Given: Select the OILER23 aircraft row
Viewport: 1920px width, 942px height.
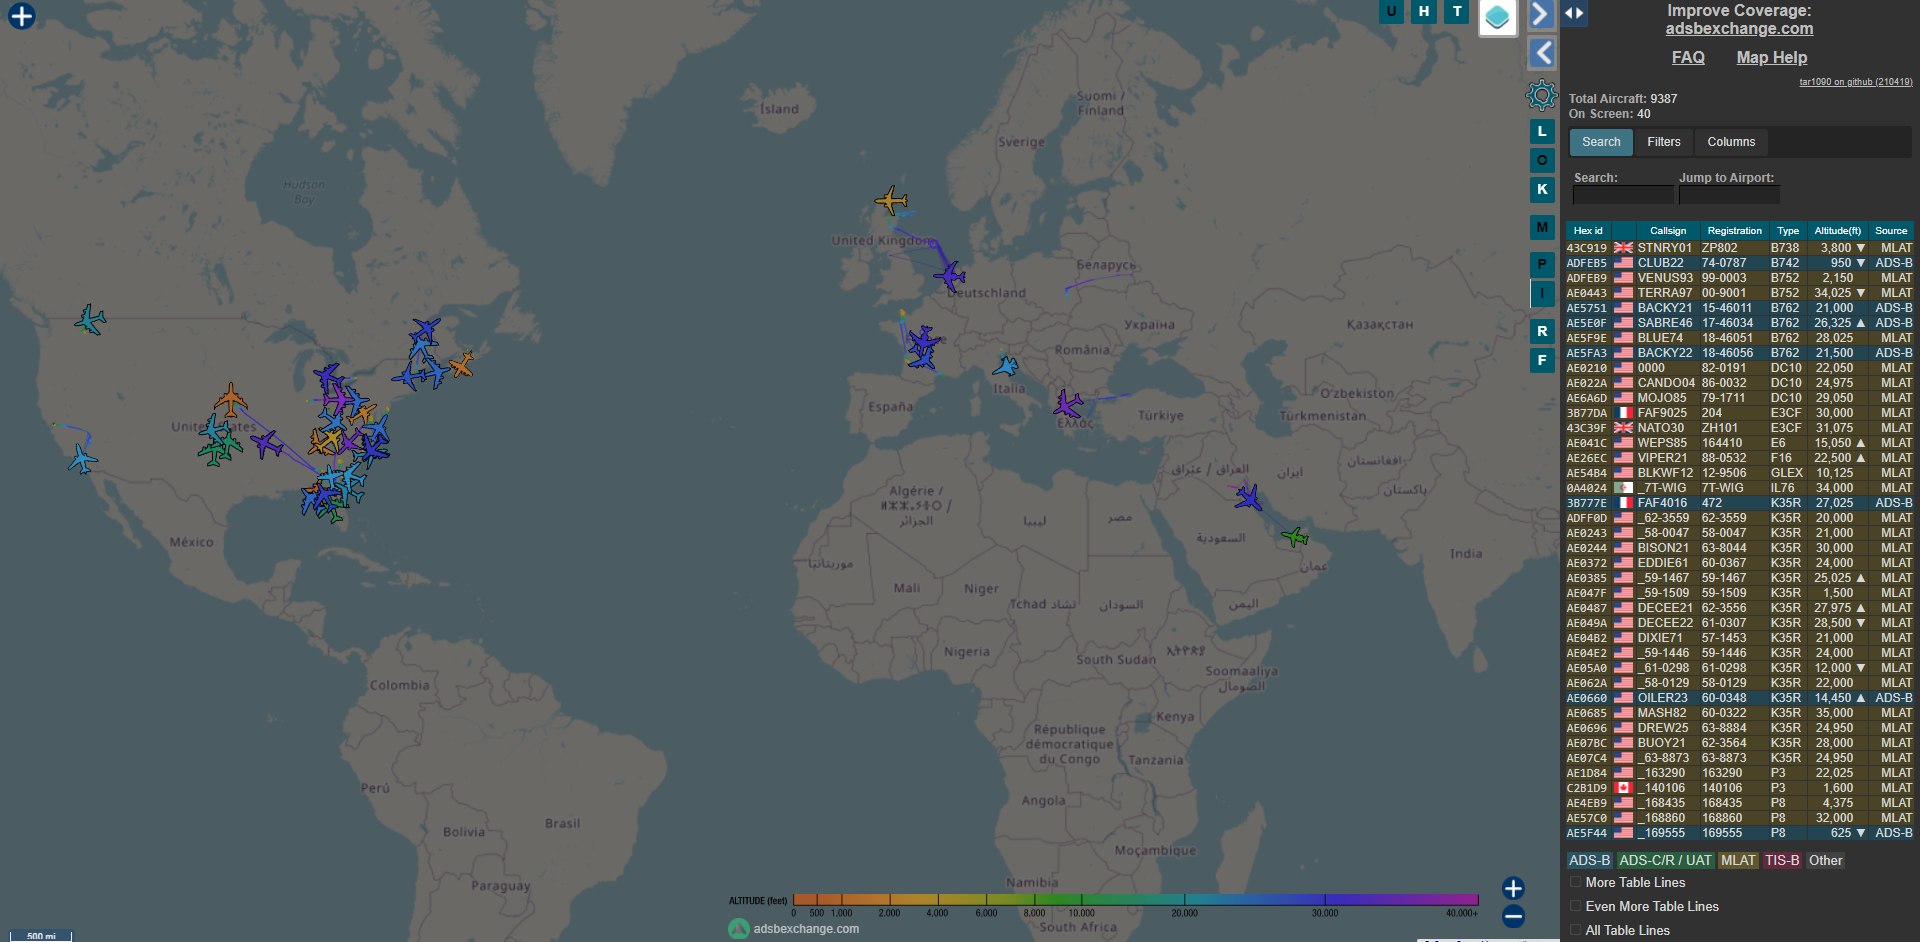Looking at the screenshot, I should tap(1739, 698).
